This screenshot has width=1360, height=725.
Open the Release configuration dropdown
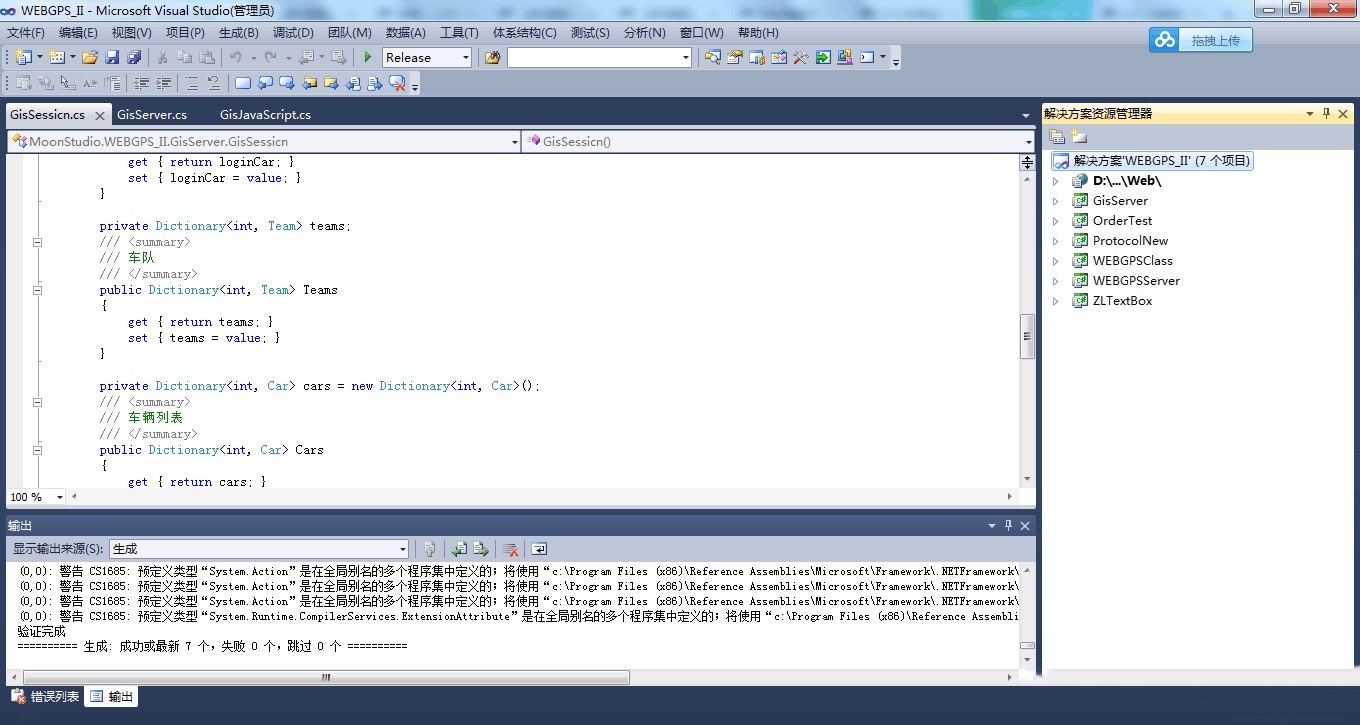point(465,58)
